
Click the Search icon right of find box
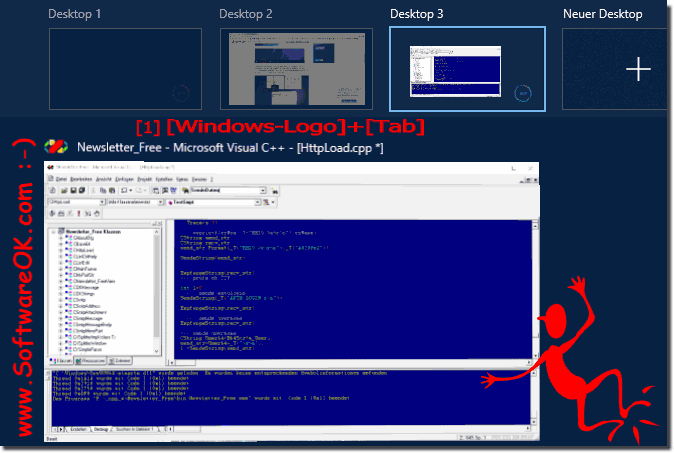pos(275,191)
